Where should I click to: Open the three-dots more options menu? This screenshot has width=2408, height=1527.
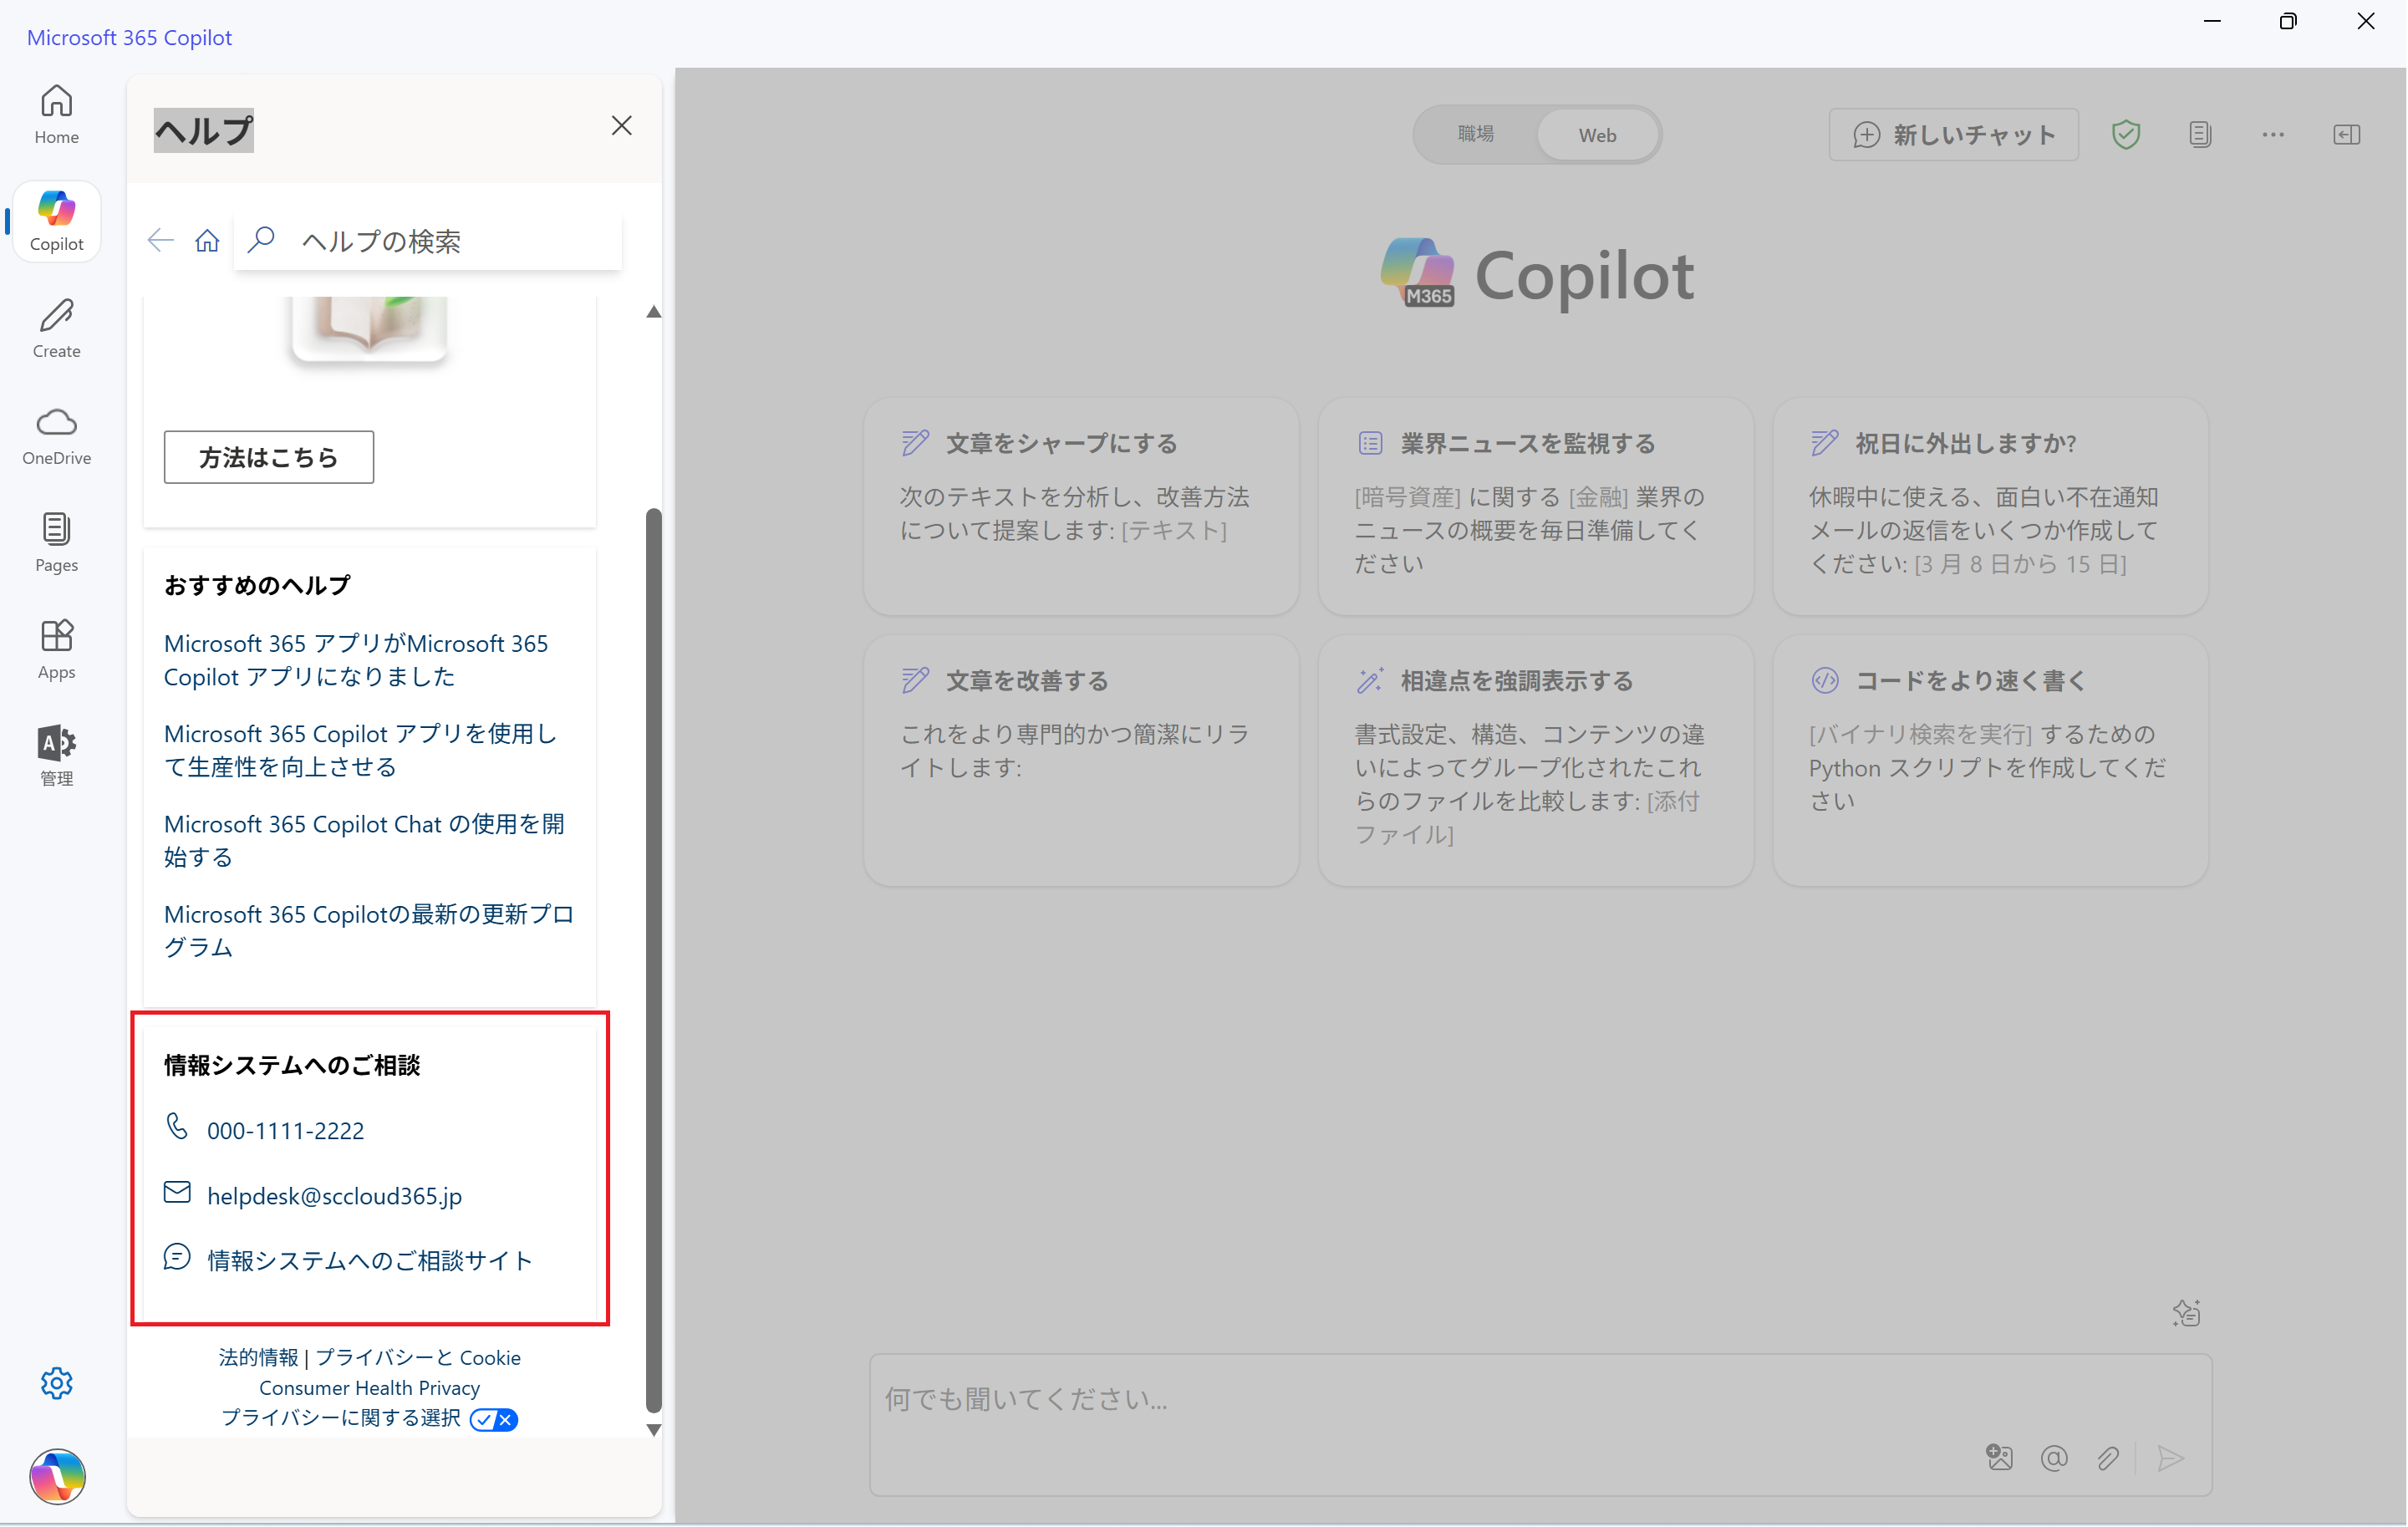(2273, 134)
